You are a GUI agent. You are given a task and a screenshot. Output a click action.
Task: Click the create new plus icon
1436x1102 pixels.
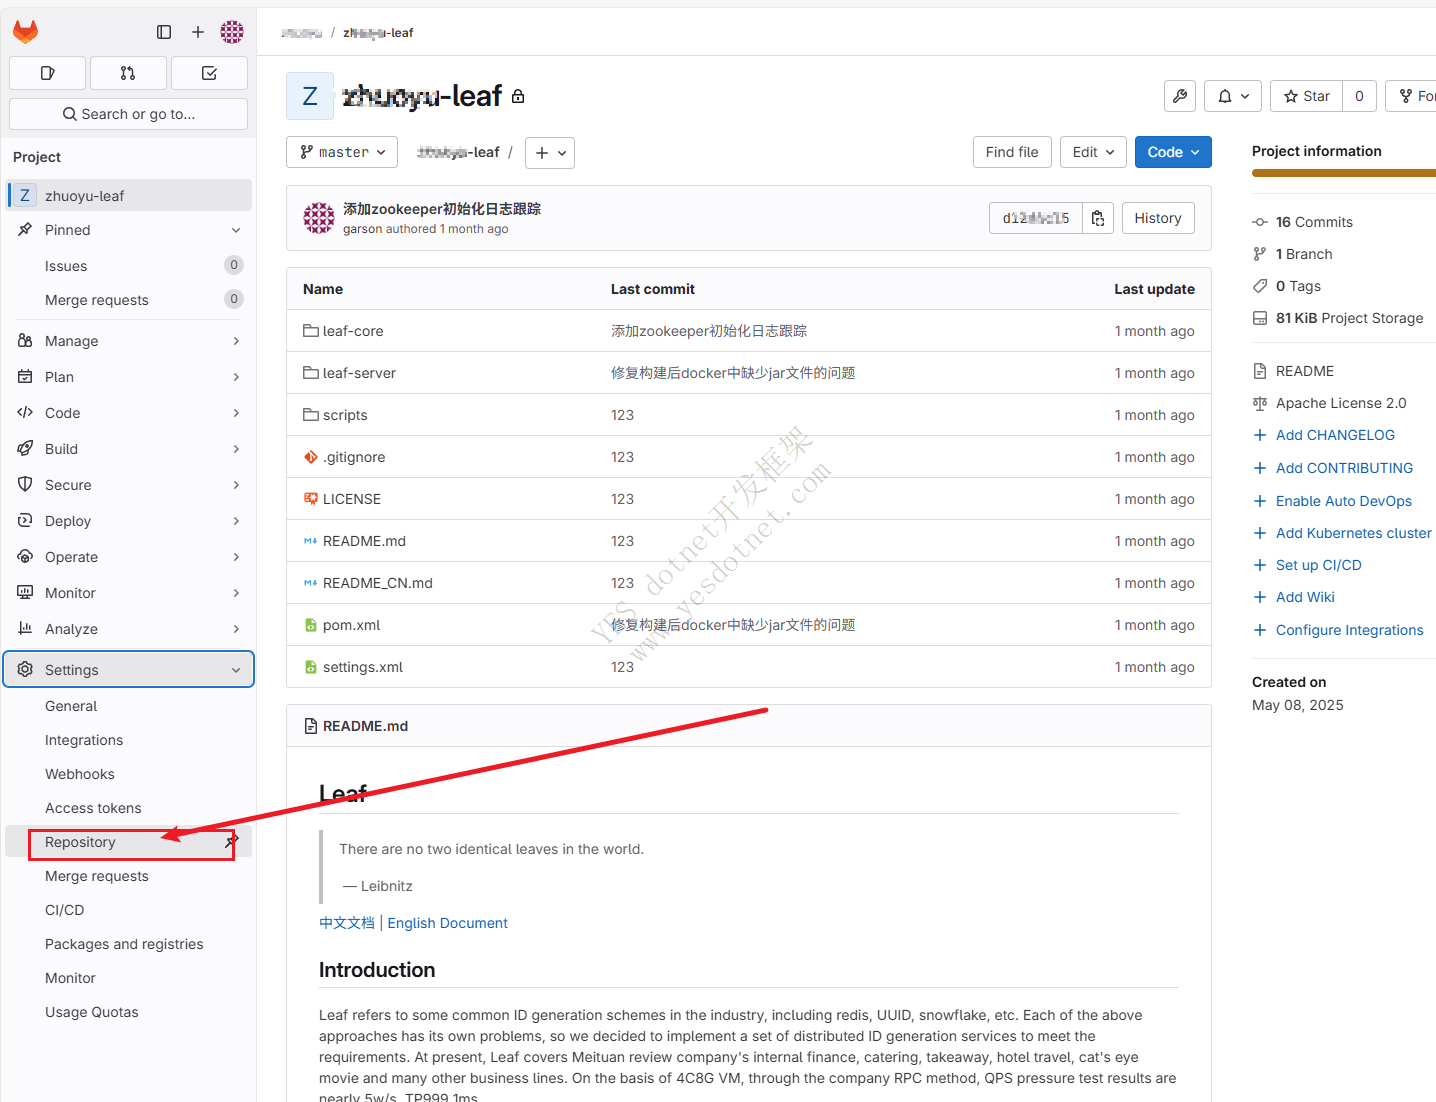point(198,32)
